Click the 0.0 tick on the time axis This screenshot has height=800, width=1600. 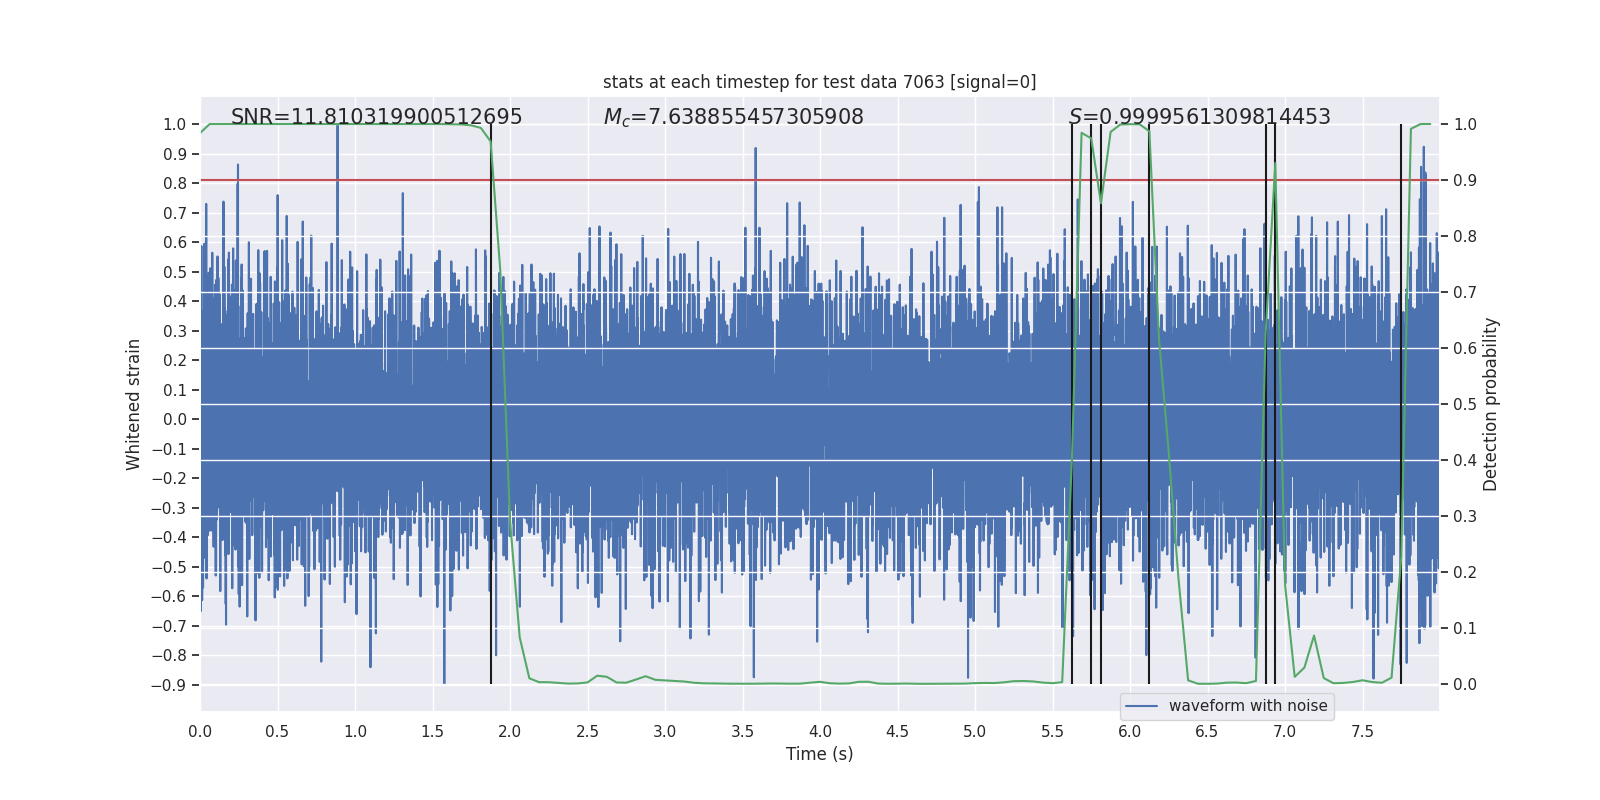pyautogui.click(x=200, y=731)
